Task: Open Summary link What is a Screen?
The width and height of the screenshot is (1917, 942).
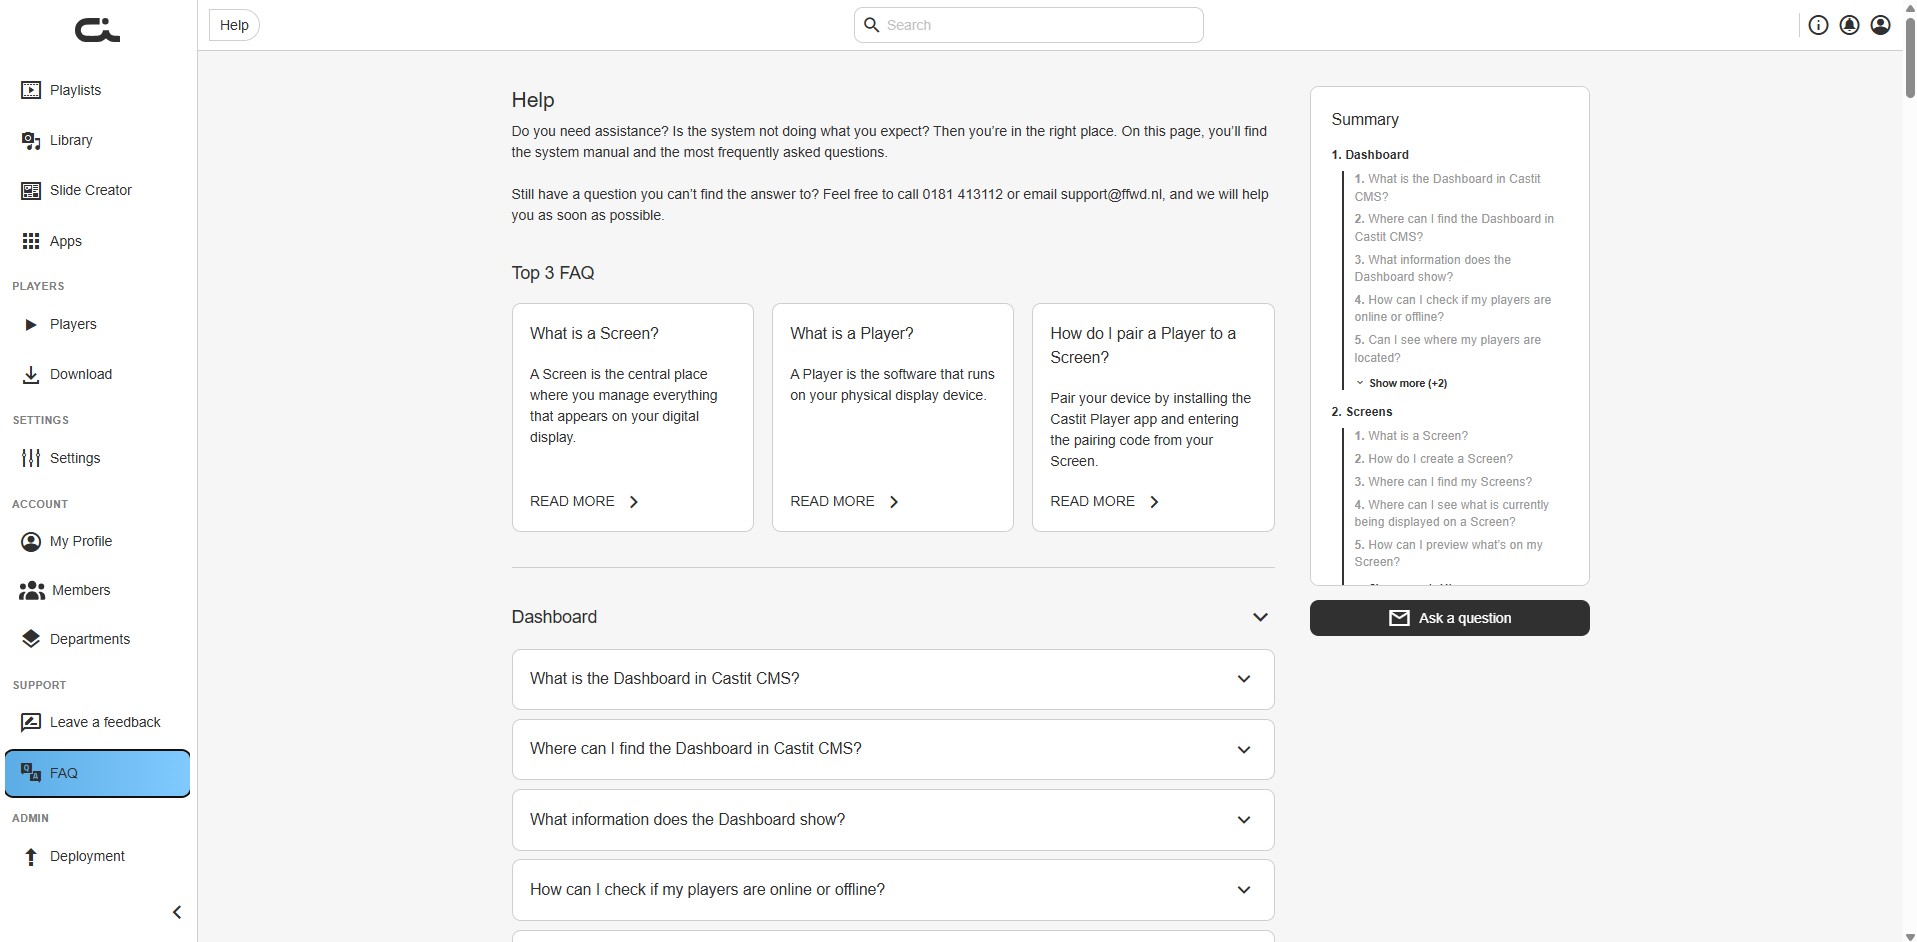Action: (1411, 436)
